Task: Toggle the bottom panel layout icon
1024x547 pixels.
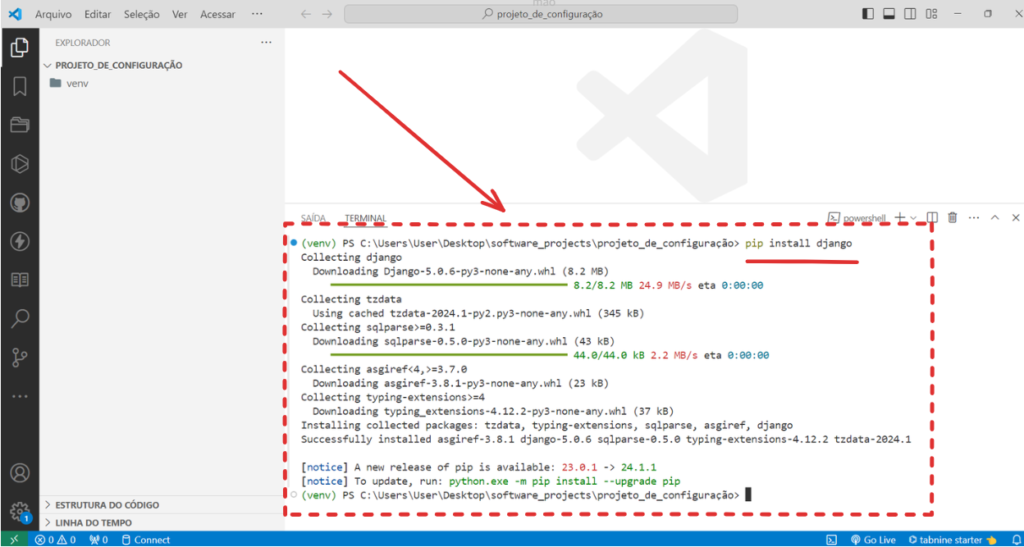Action: (x=889, y=14)
